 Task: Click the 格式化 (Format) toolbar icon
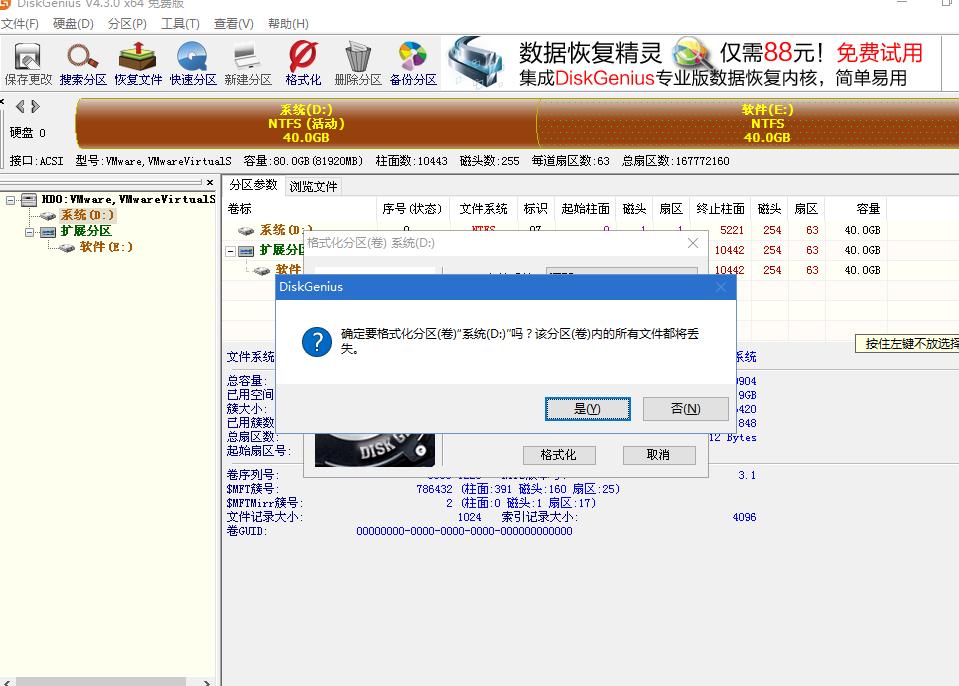pyautogui.click(x=302, y=62)
